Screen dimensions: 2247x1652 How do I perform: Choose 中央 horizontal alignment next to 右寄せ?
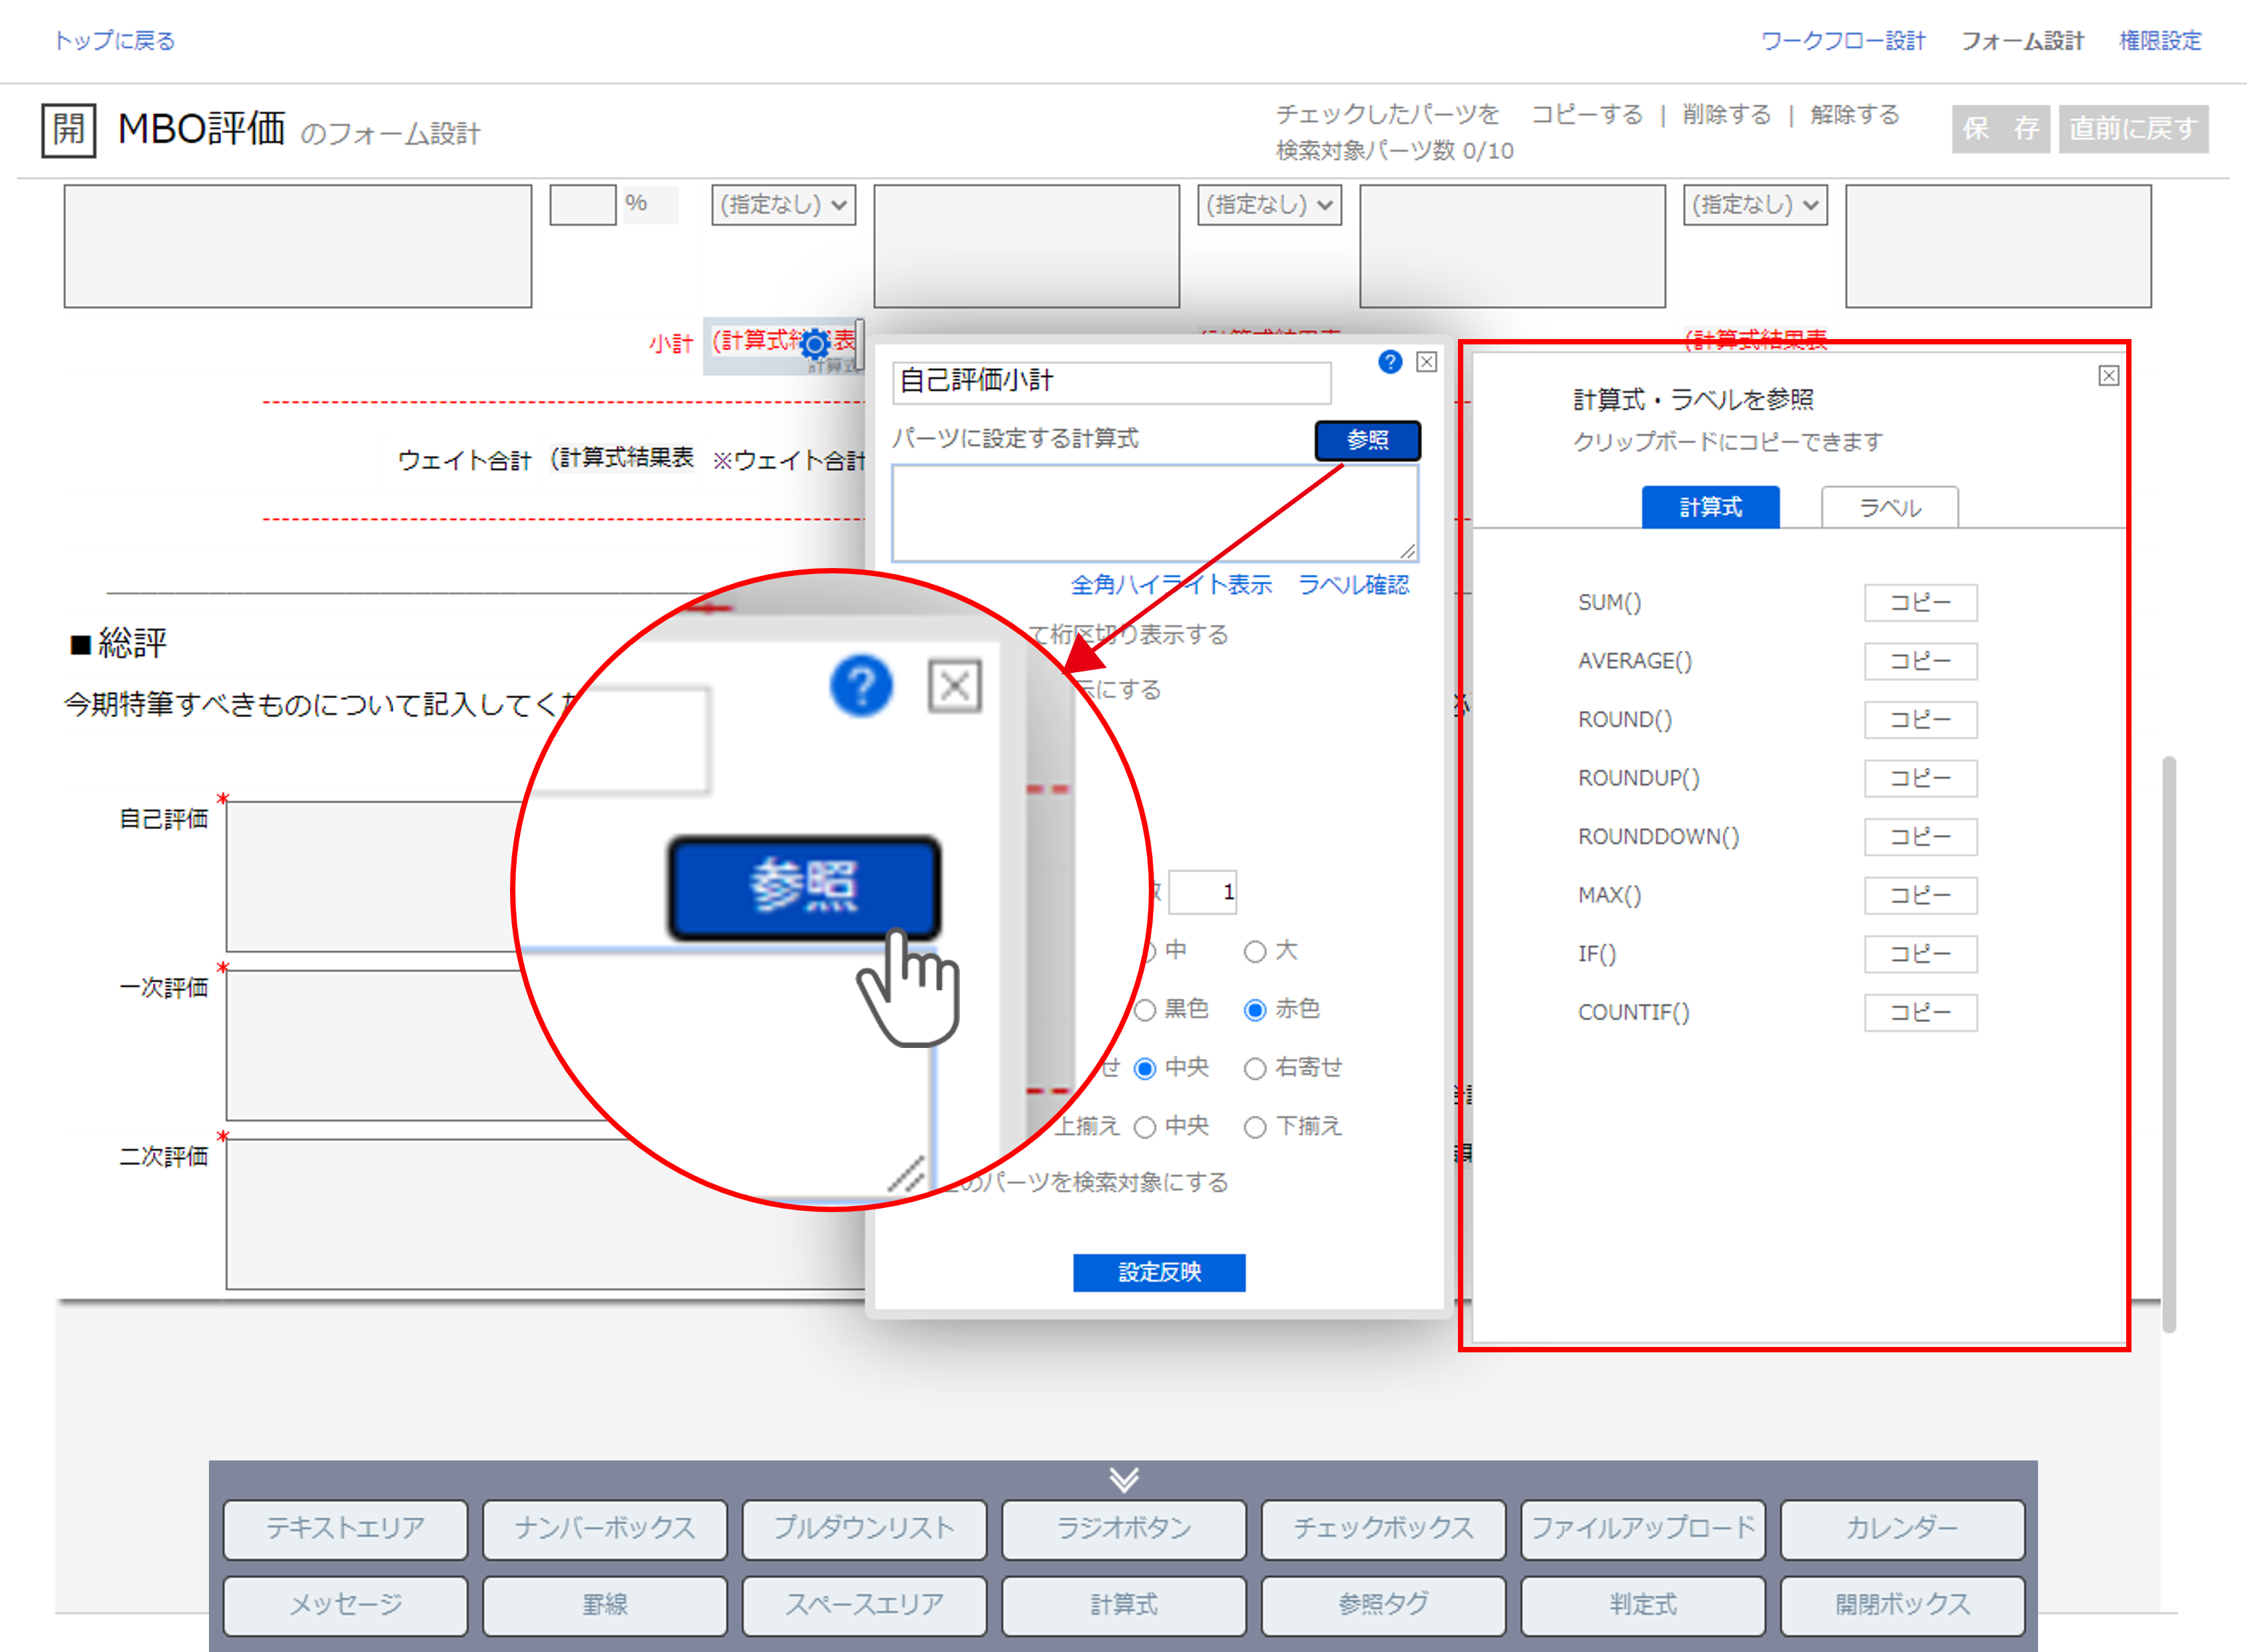coord(1145,1069)
